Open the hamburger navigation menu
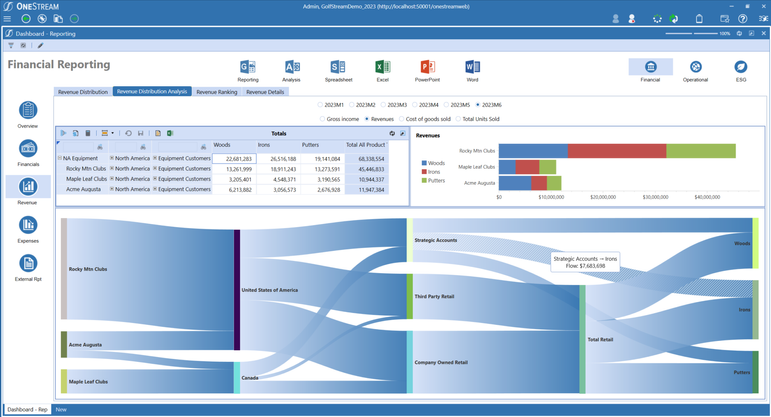 coord(7,19)
